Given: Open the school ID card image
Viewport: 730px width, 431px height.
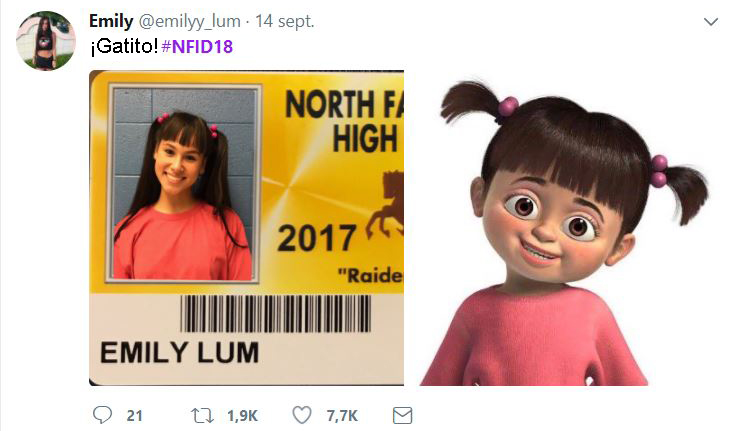Looking at the screenshot, I should click(246, 228).
